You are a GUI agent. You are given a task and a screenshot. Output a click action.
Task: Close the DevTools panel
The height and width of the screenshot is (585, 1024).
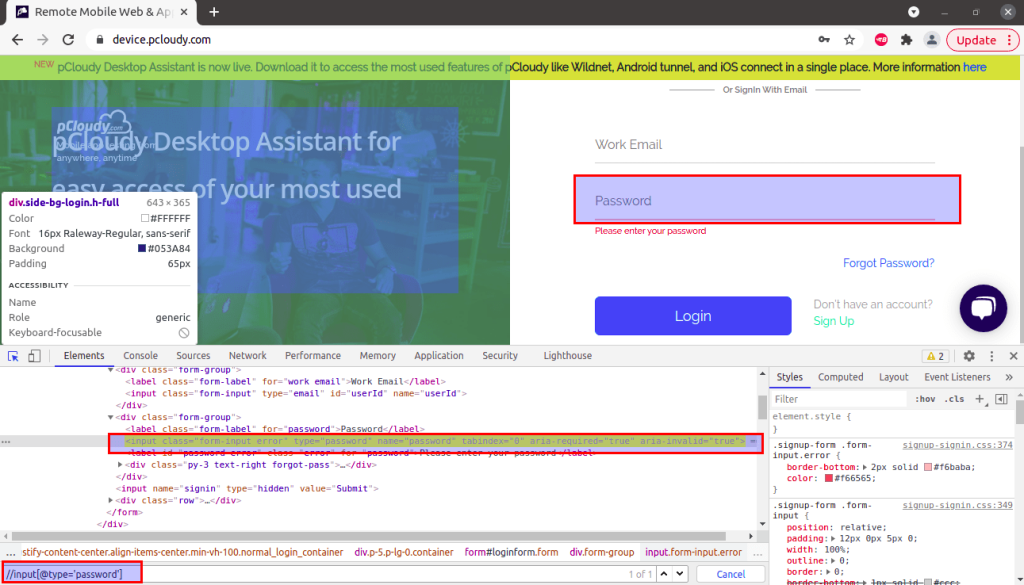(1014, 356)
